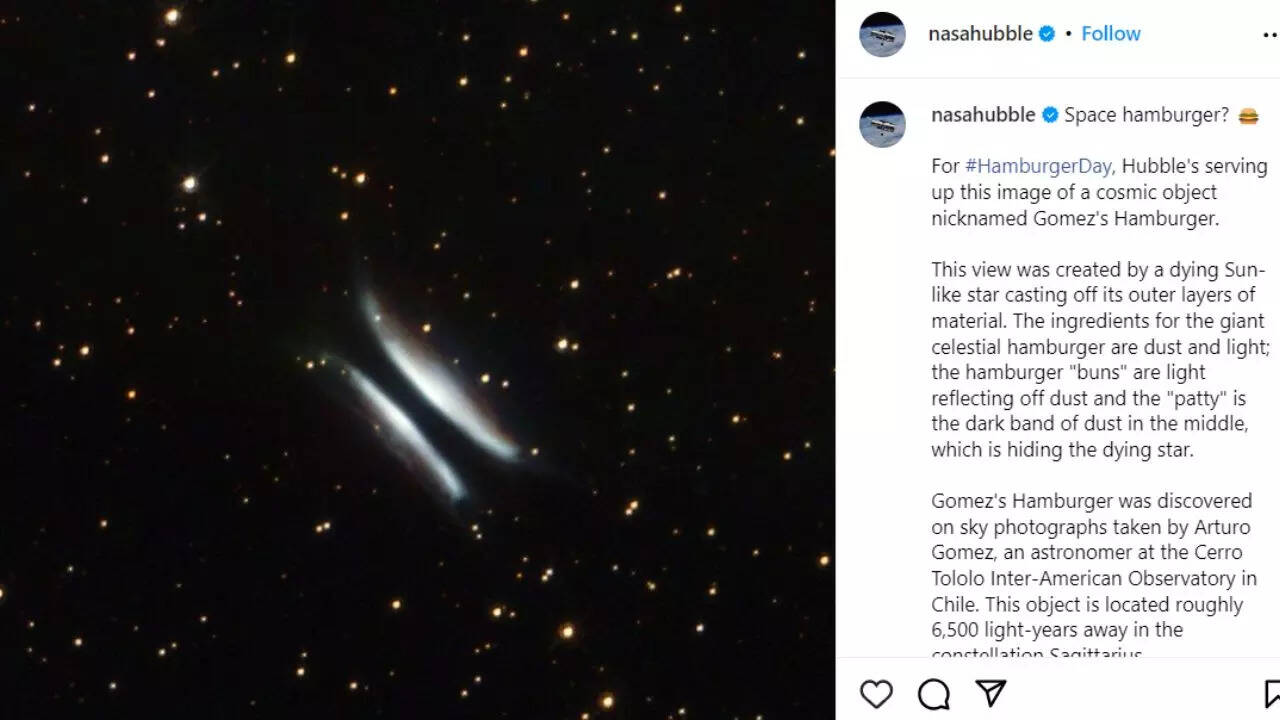Like the post with the heart icon
The width and height of the screenshot is (1280, 720).
pos(876,693)
